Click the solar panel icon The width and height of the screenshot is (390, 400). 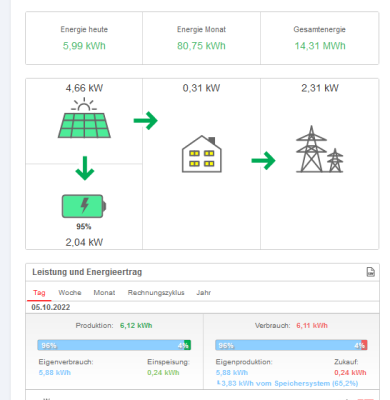coord(84,118)
